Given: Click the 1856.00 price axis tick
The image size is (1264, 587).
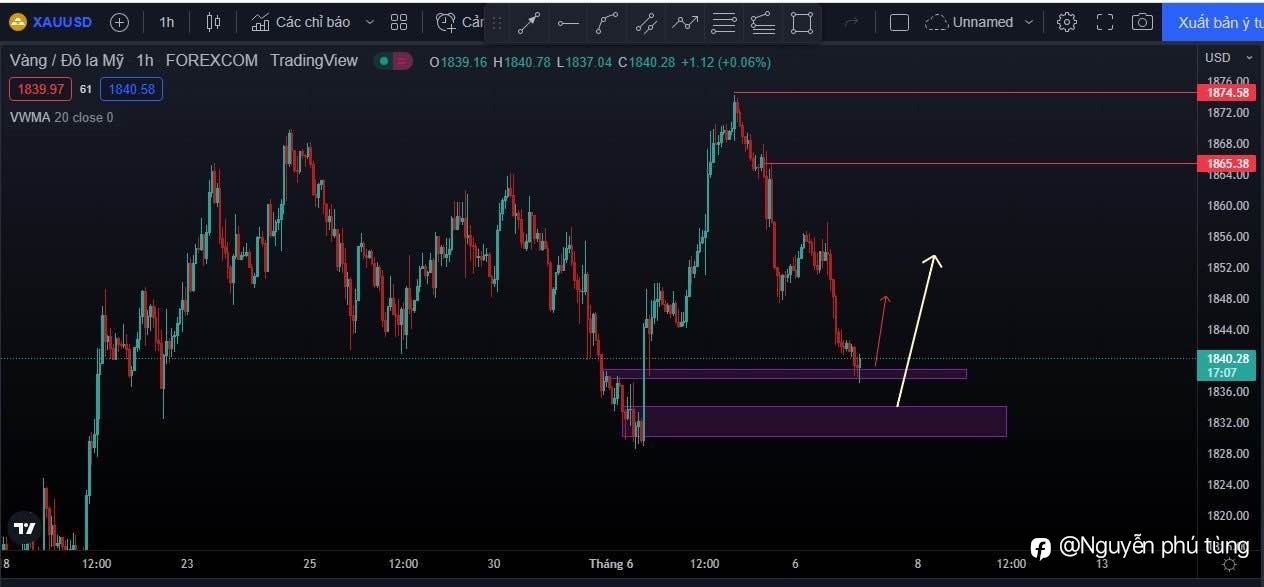Looking at the screenshot, I should (x=1228, y=237).
